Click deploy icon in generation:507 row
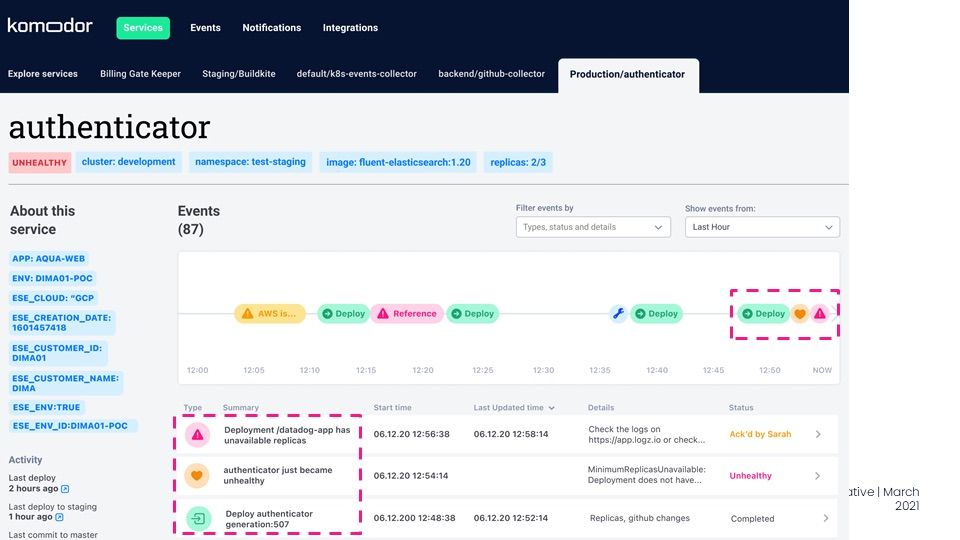The width and height of the screenshot is (960, 540). coord(198,519)
